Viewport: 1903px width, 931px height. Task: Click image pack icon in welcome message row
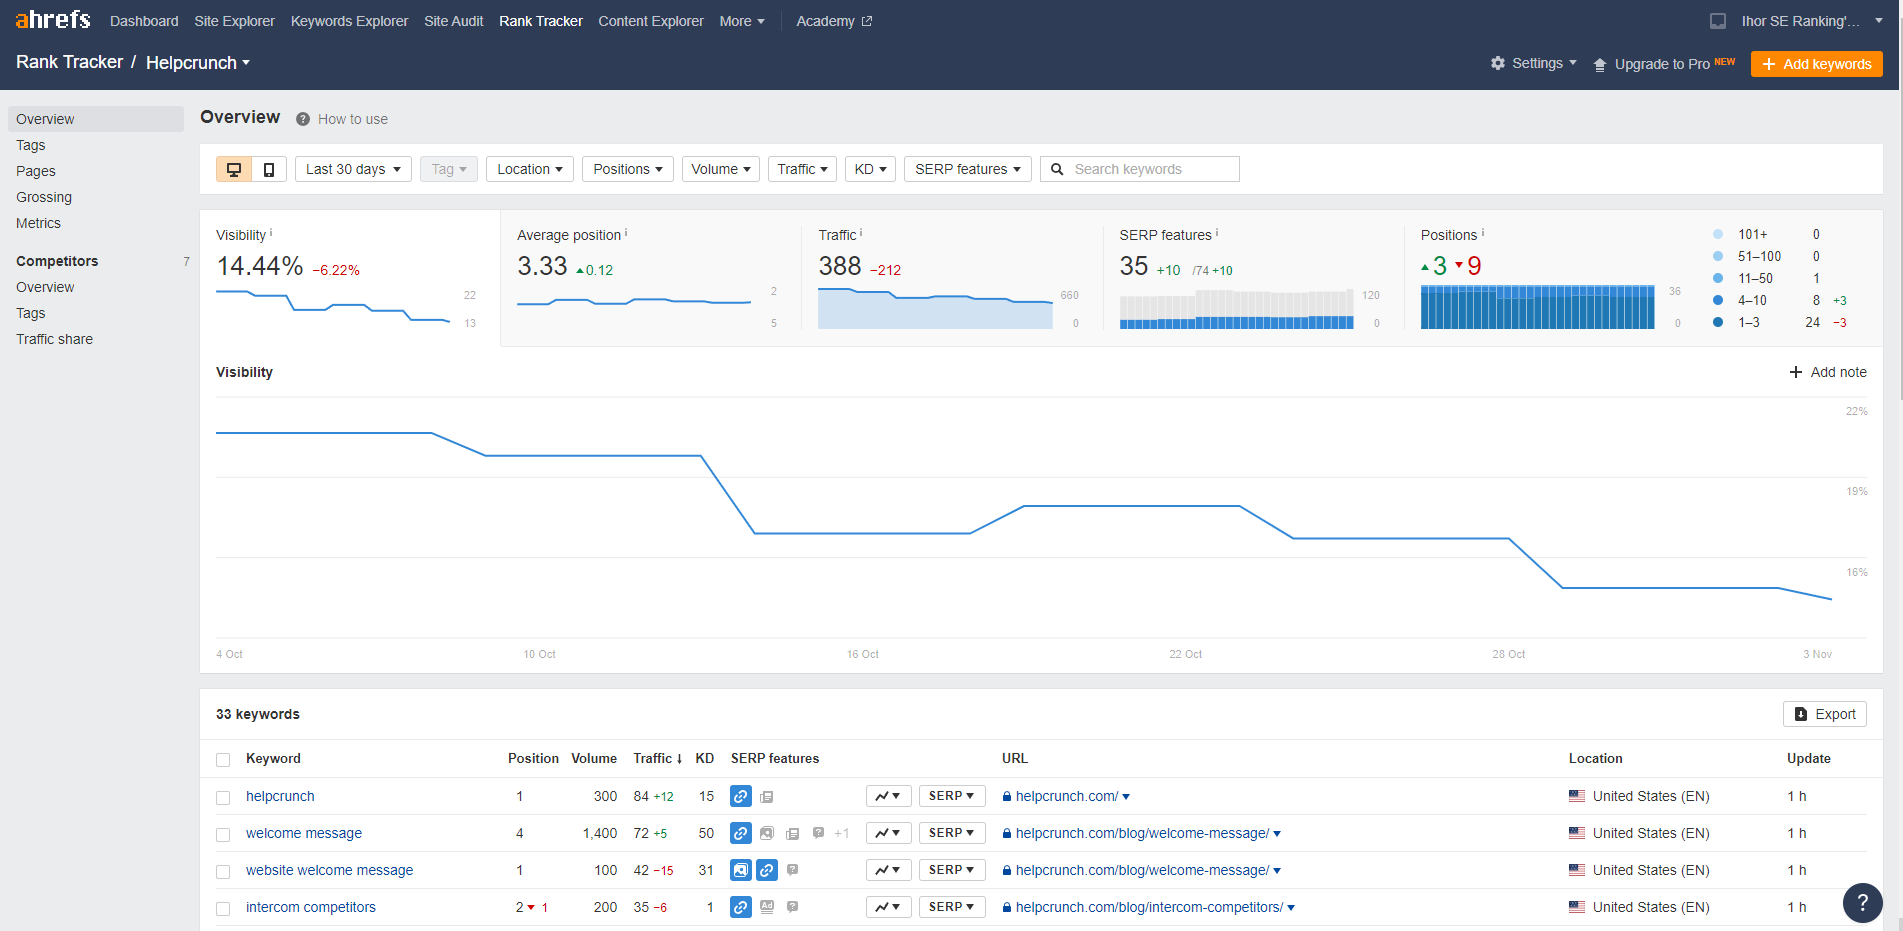[x=767, y=833]
